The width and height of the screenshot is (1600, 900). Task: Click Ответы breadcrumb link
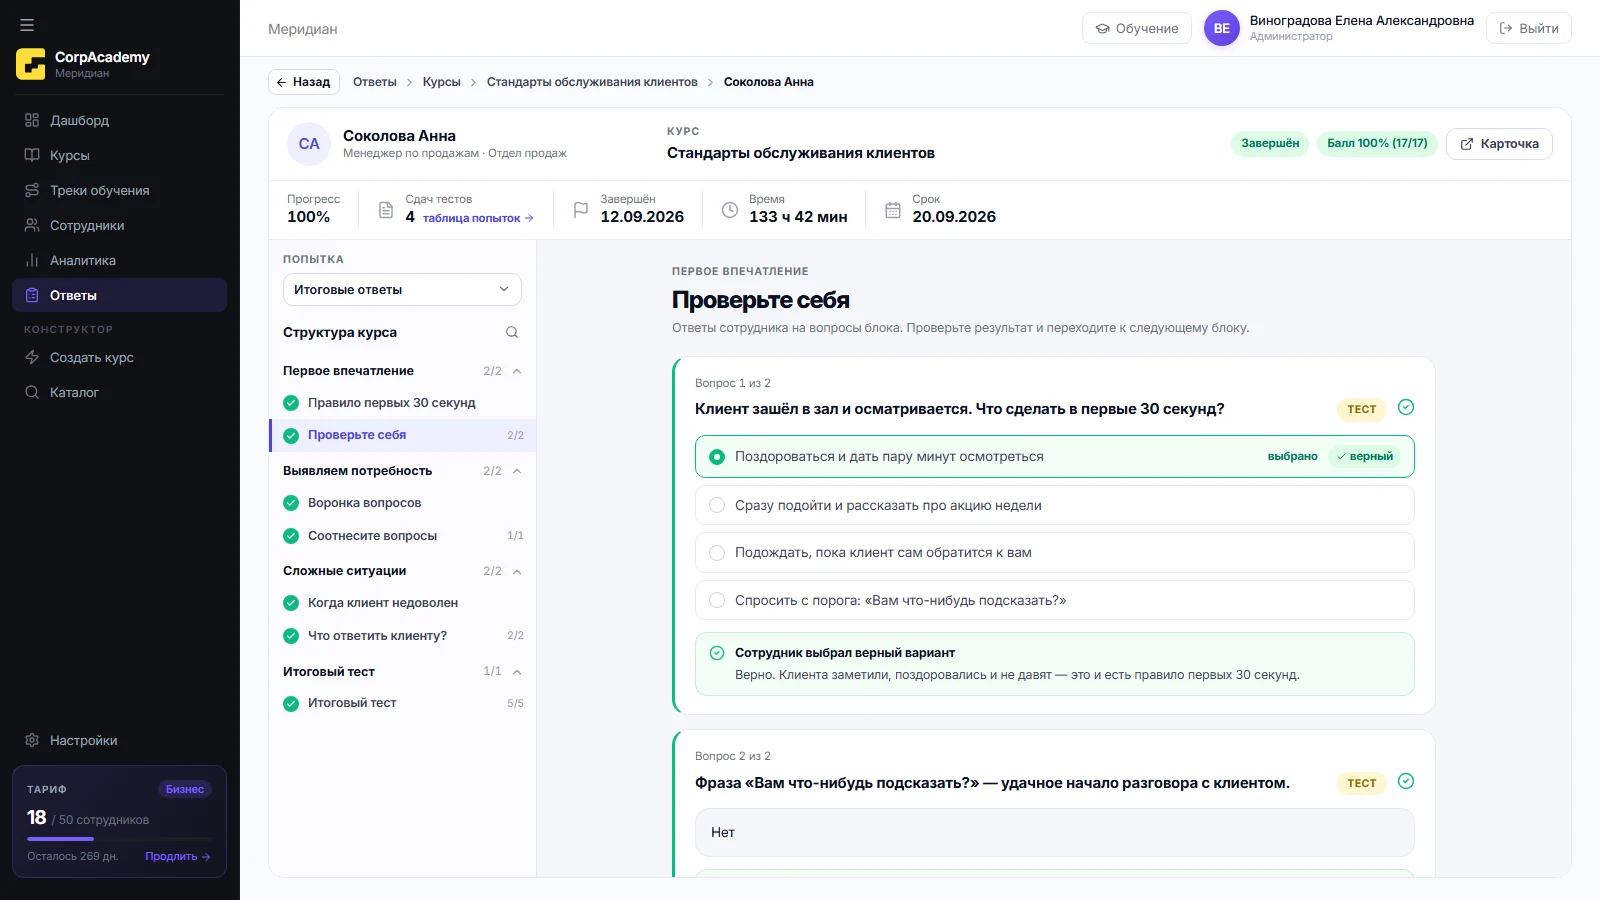[375, 82]
